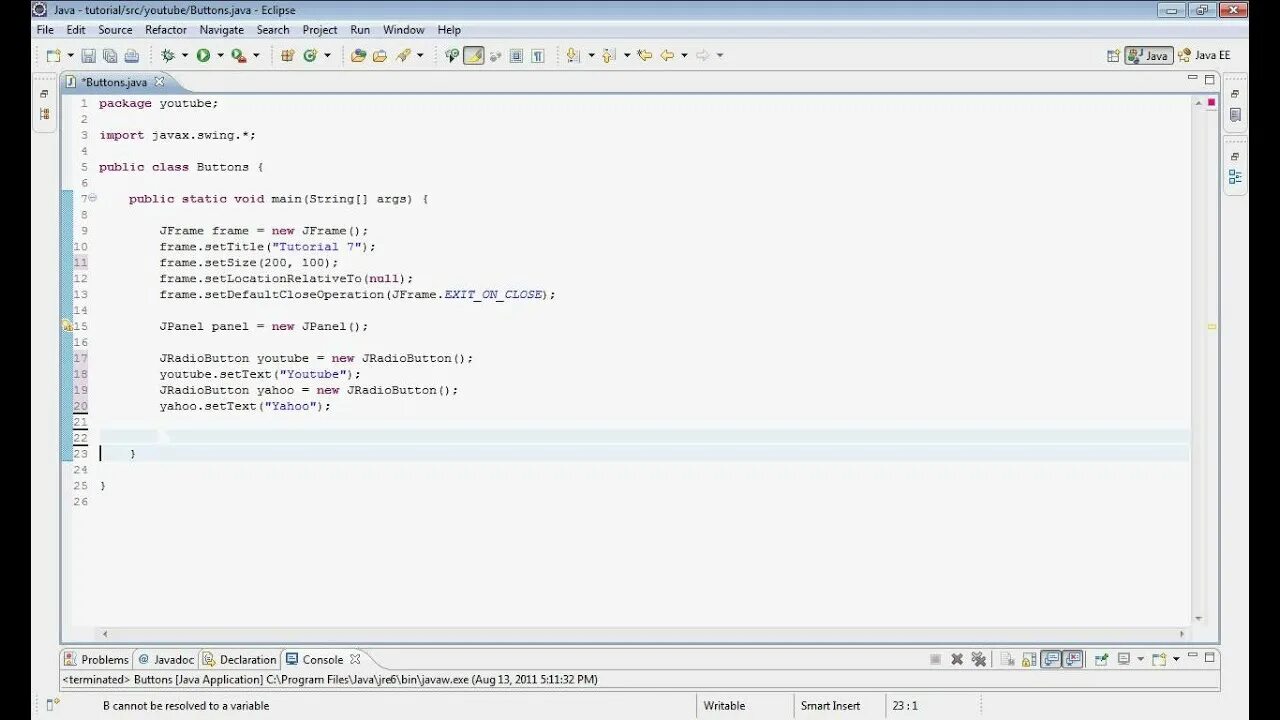Toggle Scroll Lock in the console
Screen dimensions: 1280x720
pyautogui.click(x=1029, y=659)
